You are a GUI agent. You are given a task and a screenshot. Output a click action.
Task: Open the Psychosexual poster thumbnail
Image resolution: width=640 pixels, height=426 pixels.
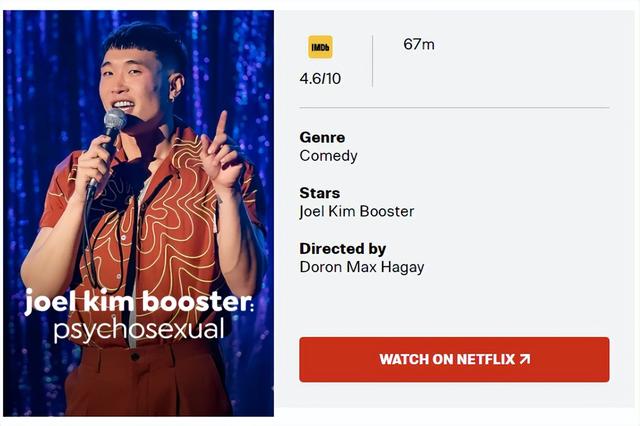pos(138,213)
